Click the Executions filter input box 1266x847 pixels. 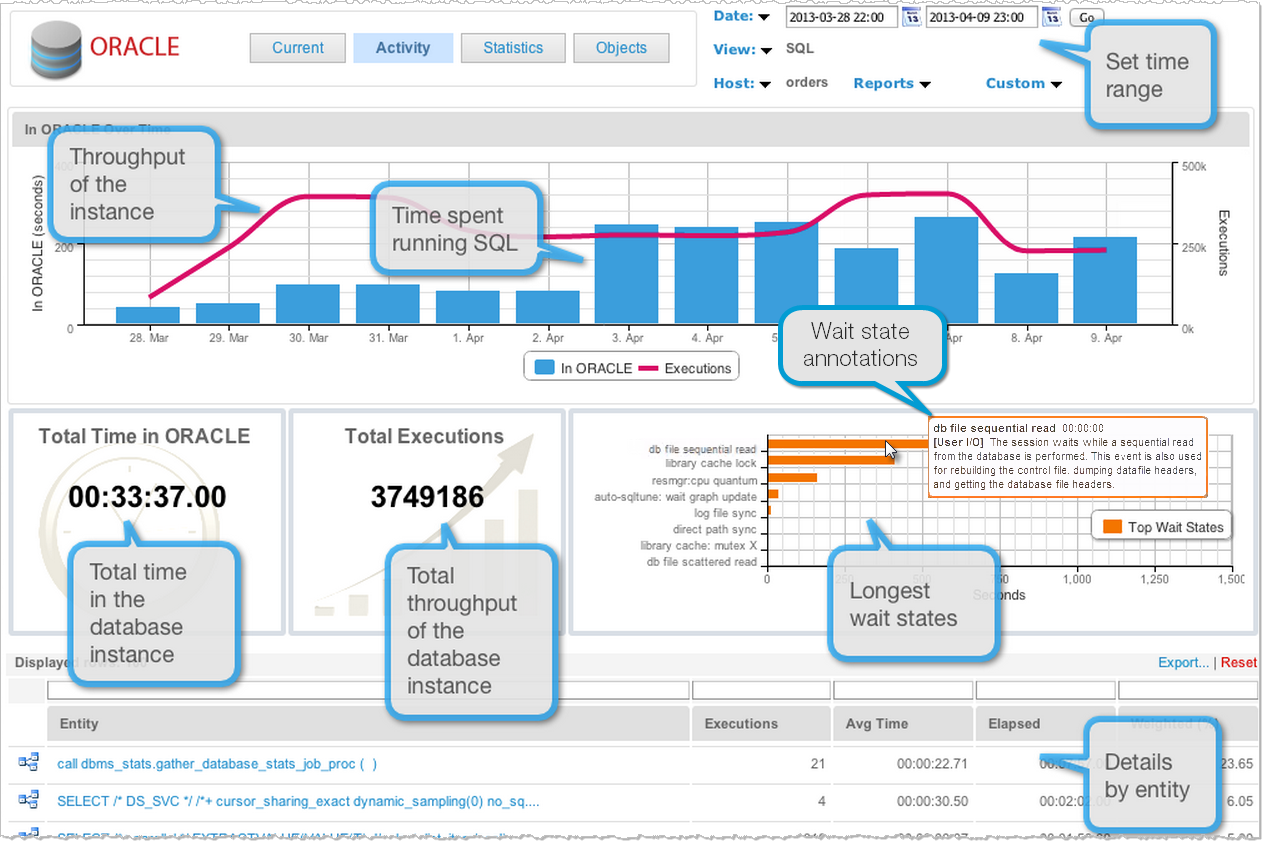pyautogui.click(x=761, y=690)
